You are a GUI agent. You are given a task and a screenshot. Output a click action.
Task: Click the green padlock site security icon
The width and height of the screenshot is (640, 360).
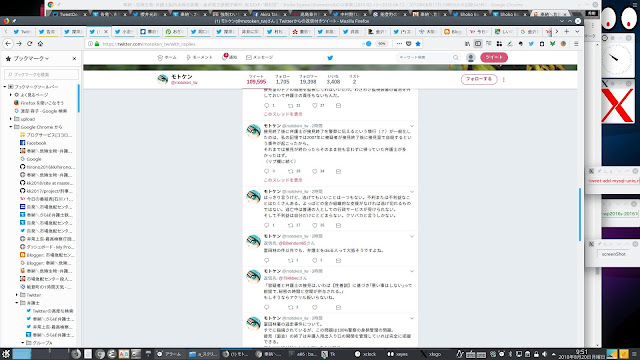tap(97, 44)
